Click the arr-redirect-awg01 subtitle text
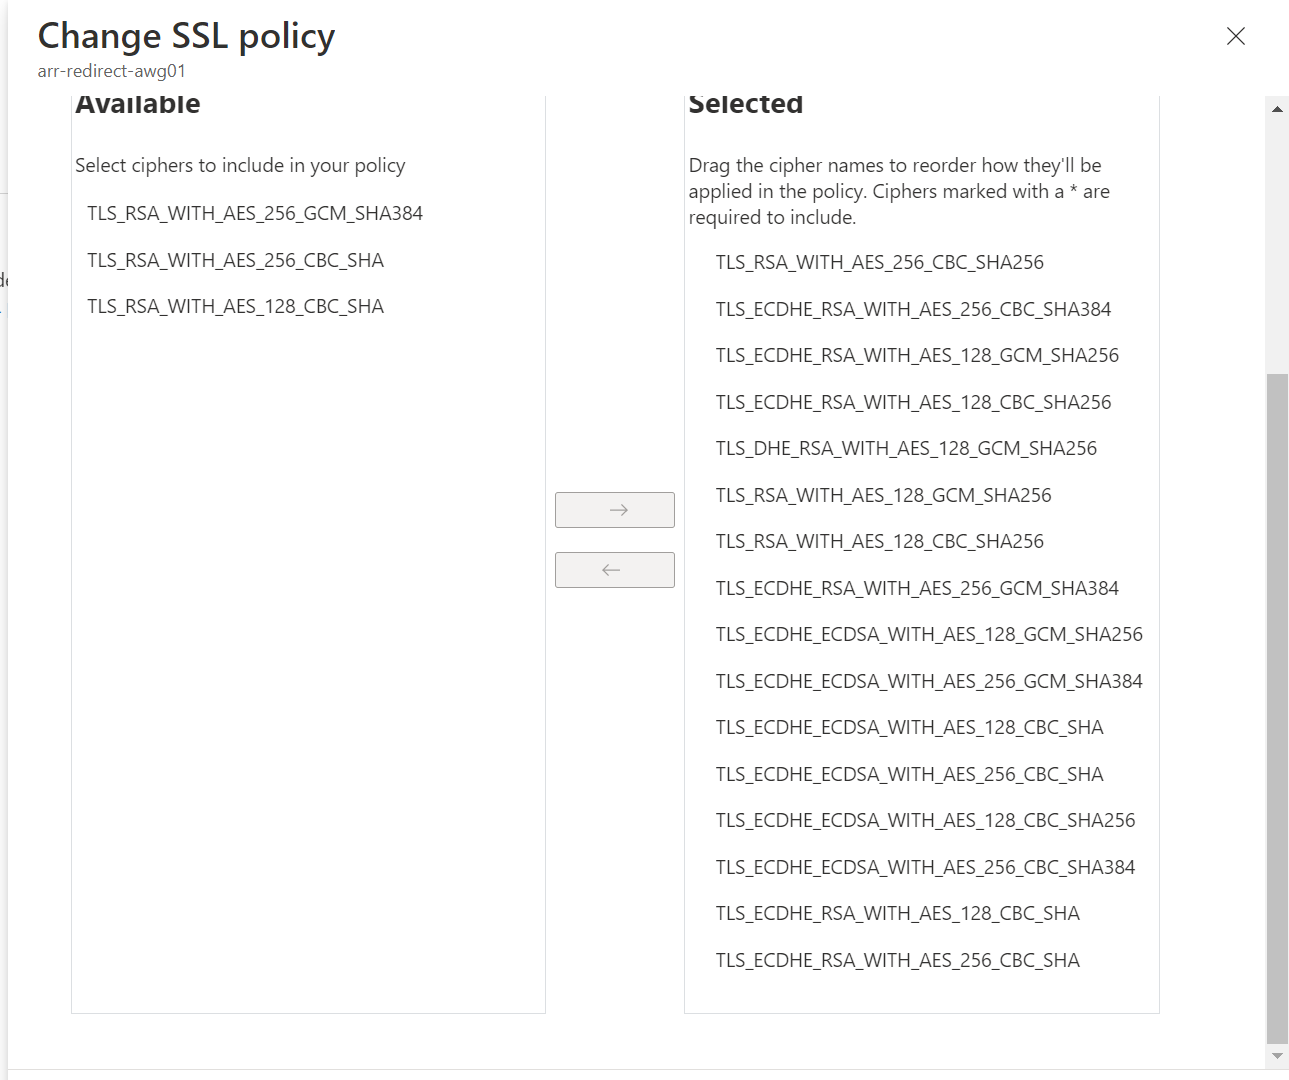The image size is (1289, 1080). click(x=110, y=71)
